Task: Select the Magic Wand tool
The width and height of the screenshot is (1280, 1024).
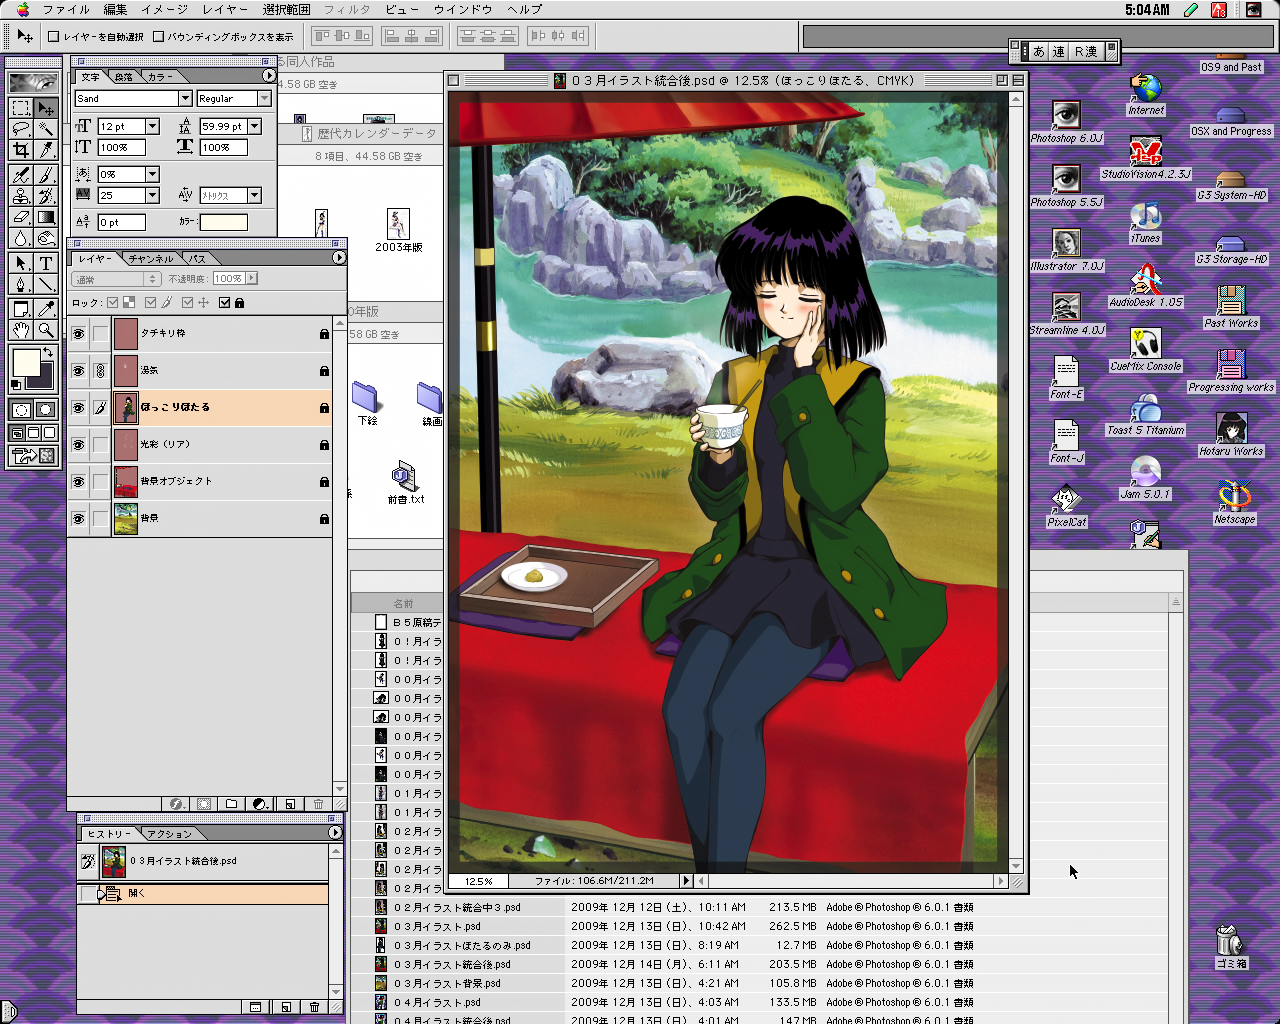Action: 46,129
